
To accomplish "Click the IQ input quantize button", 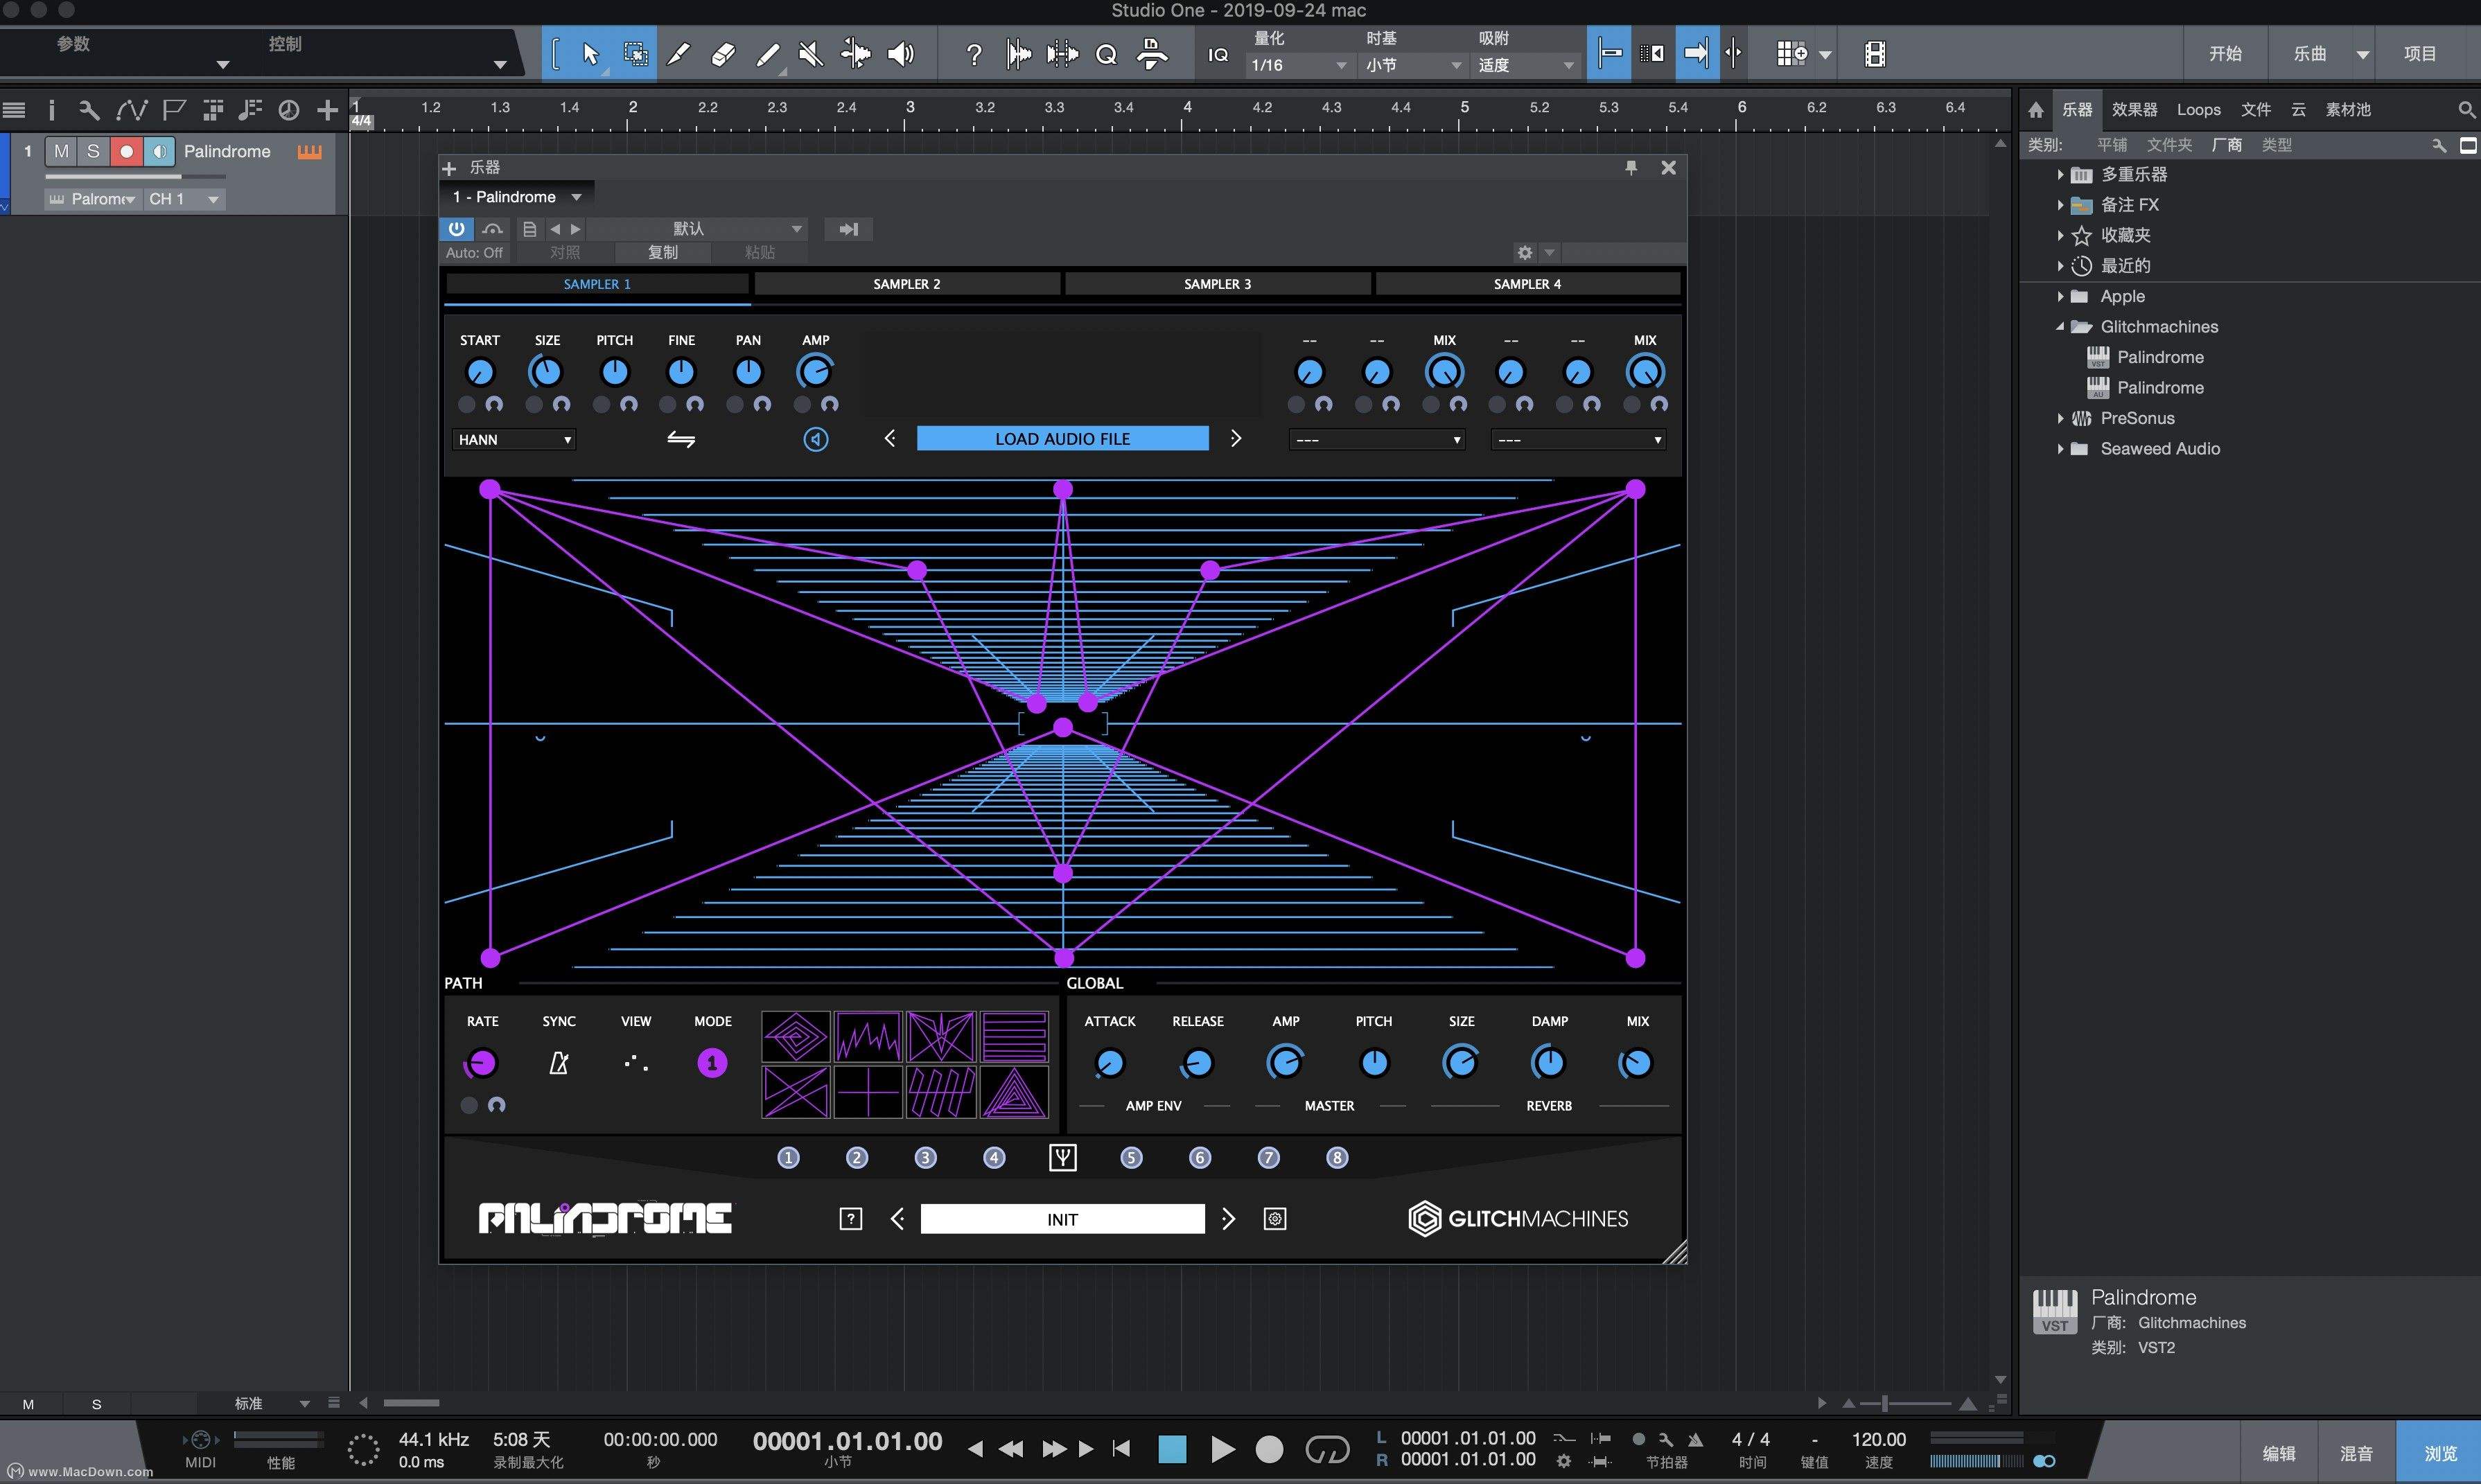I will coord(1218,55).
